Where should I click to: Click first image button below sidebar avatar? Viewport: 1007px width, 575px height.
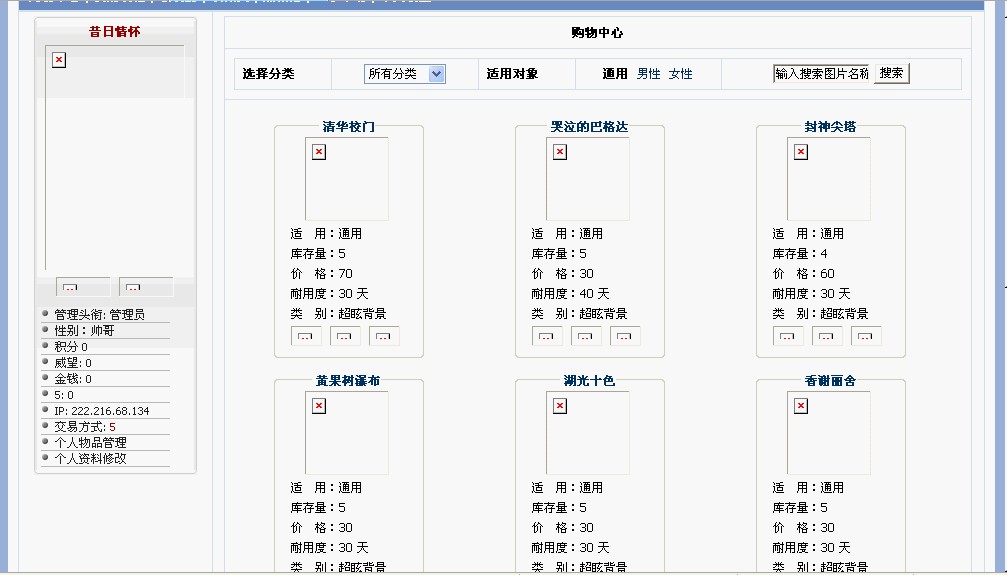[x=83, y=287]
